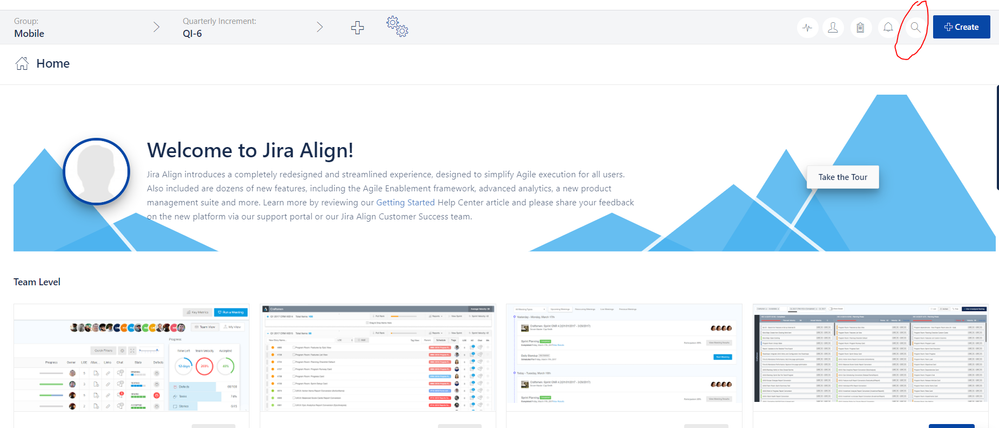The height and width of the screenshot is (428, 999).
Task: Click the chevron after QI-6
Action: pos(320,27)
